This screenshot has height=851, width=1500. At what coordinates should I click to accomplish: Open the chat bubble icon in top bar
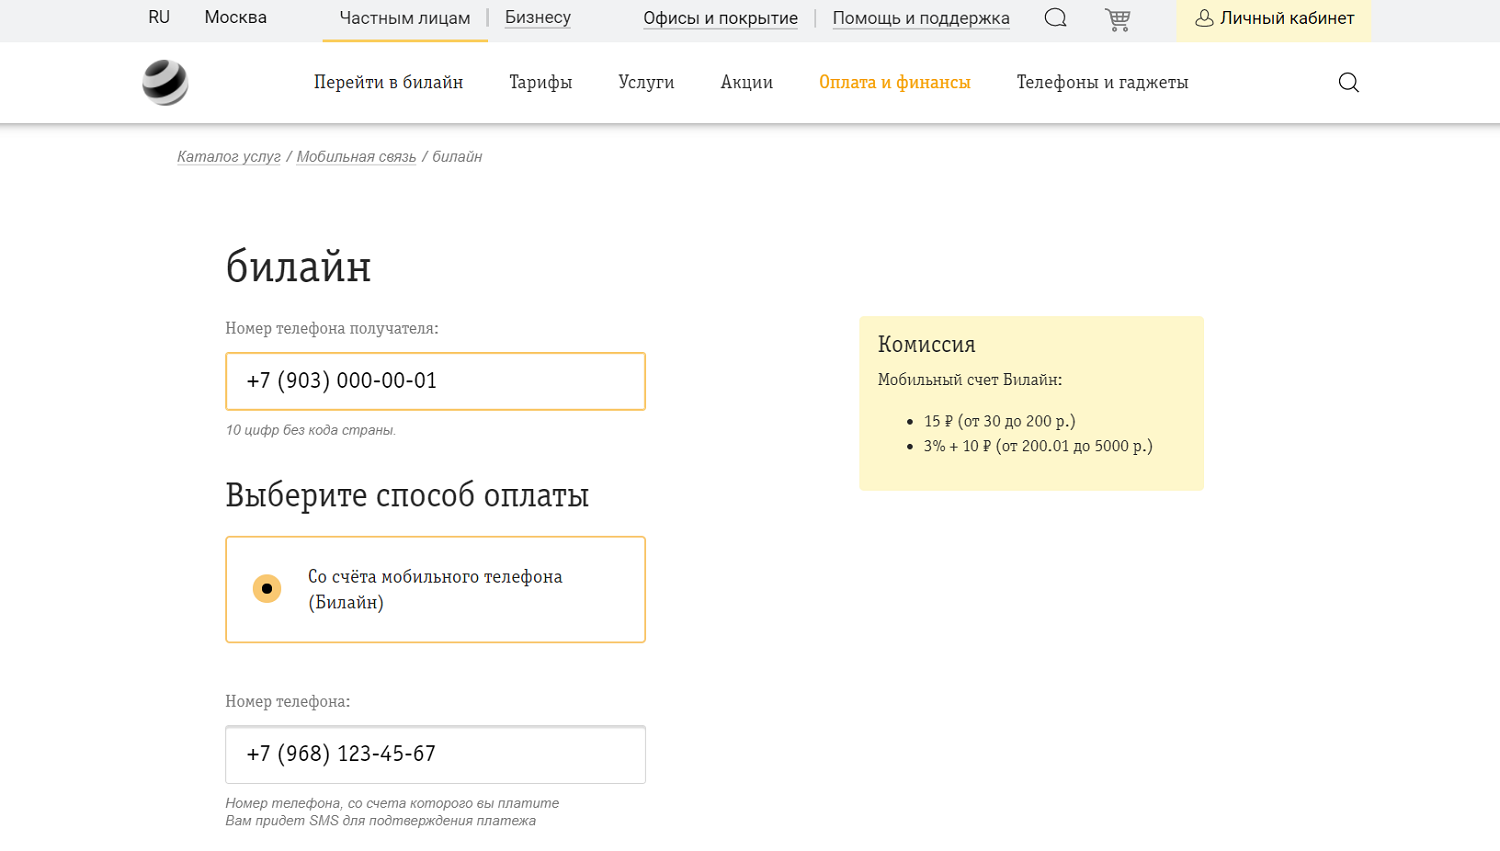pyautogui.click(x=1055, y=18)
